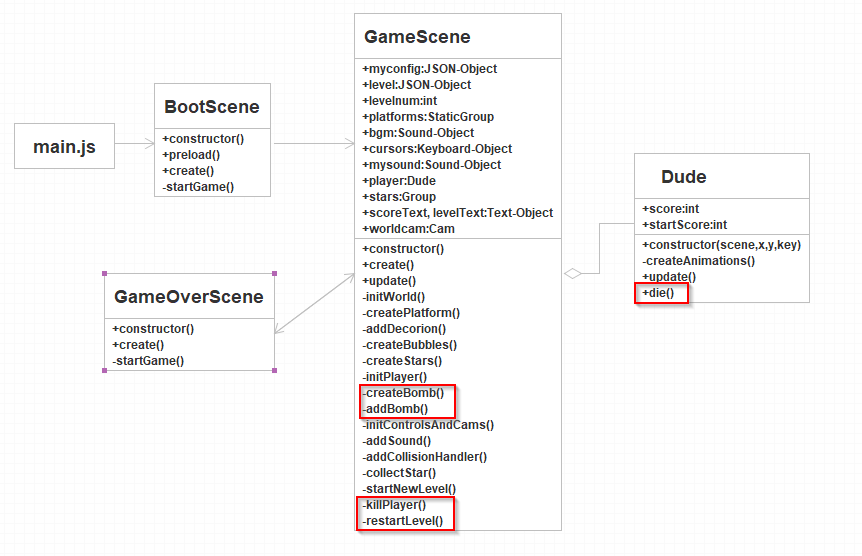Image resolution: width=862 pixels, height=556 pixels.
Task: Select the -createAnimations() method in Dude
Action: click(698, 261)
